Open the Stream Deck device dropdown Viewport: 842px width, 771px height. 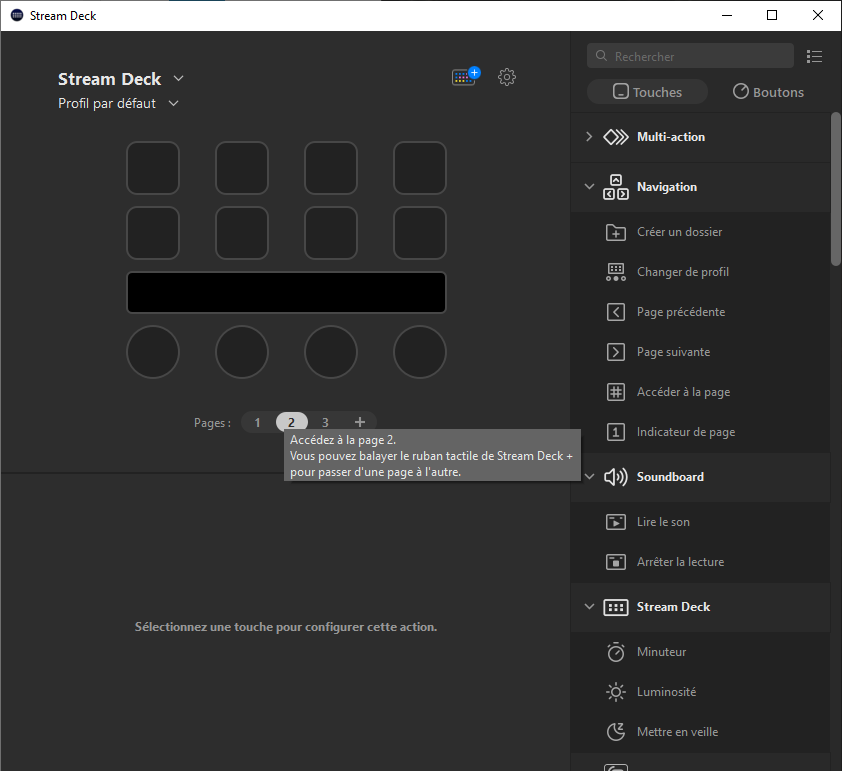(x=179, y=79)
